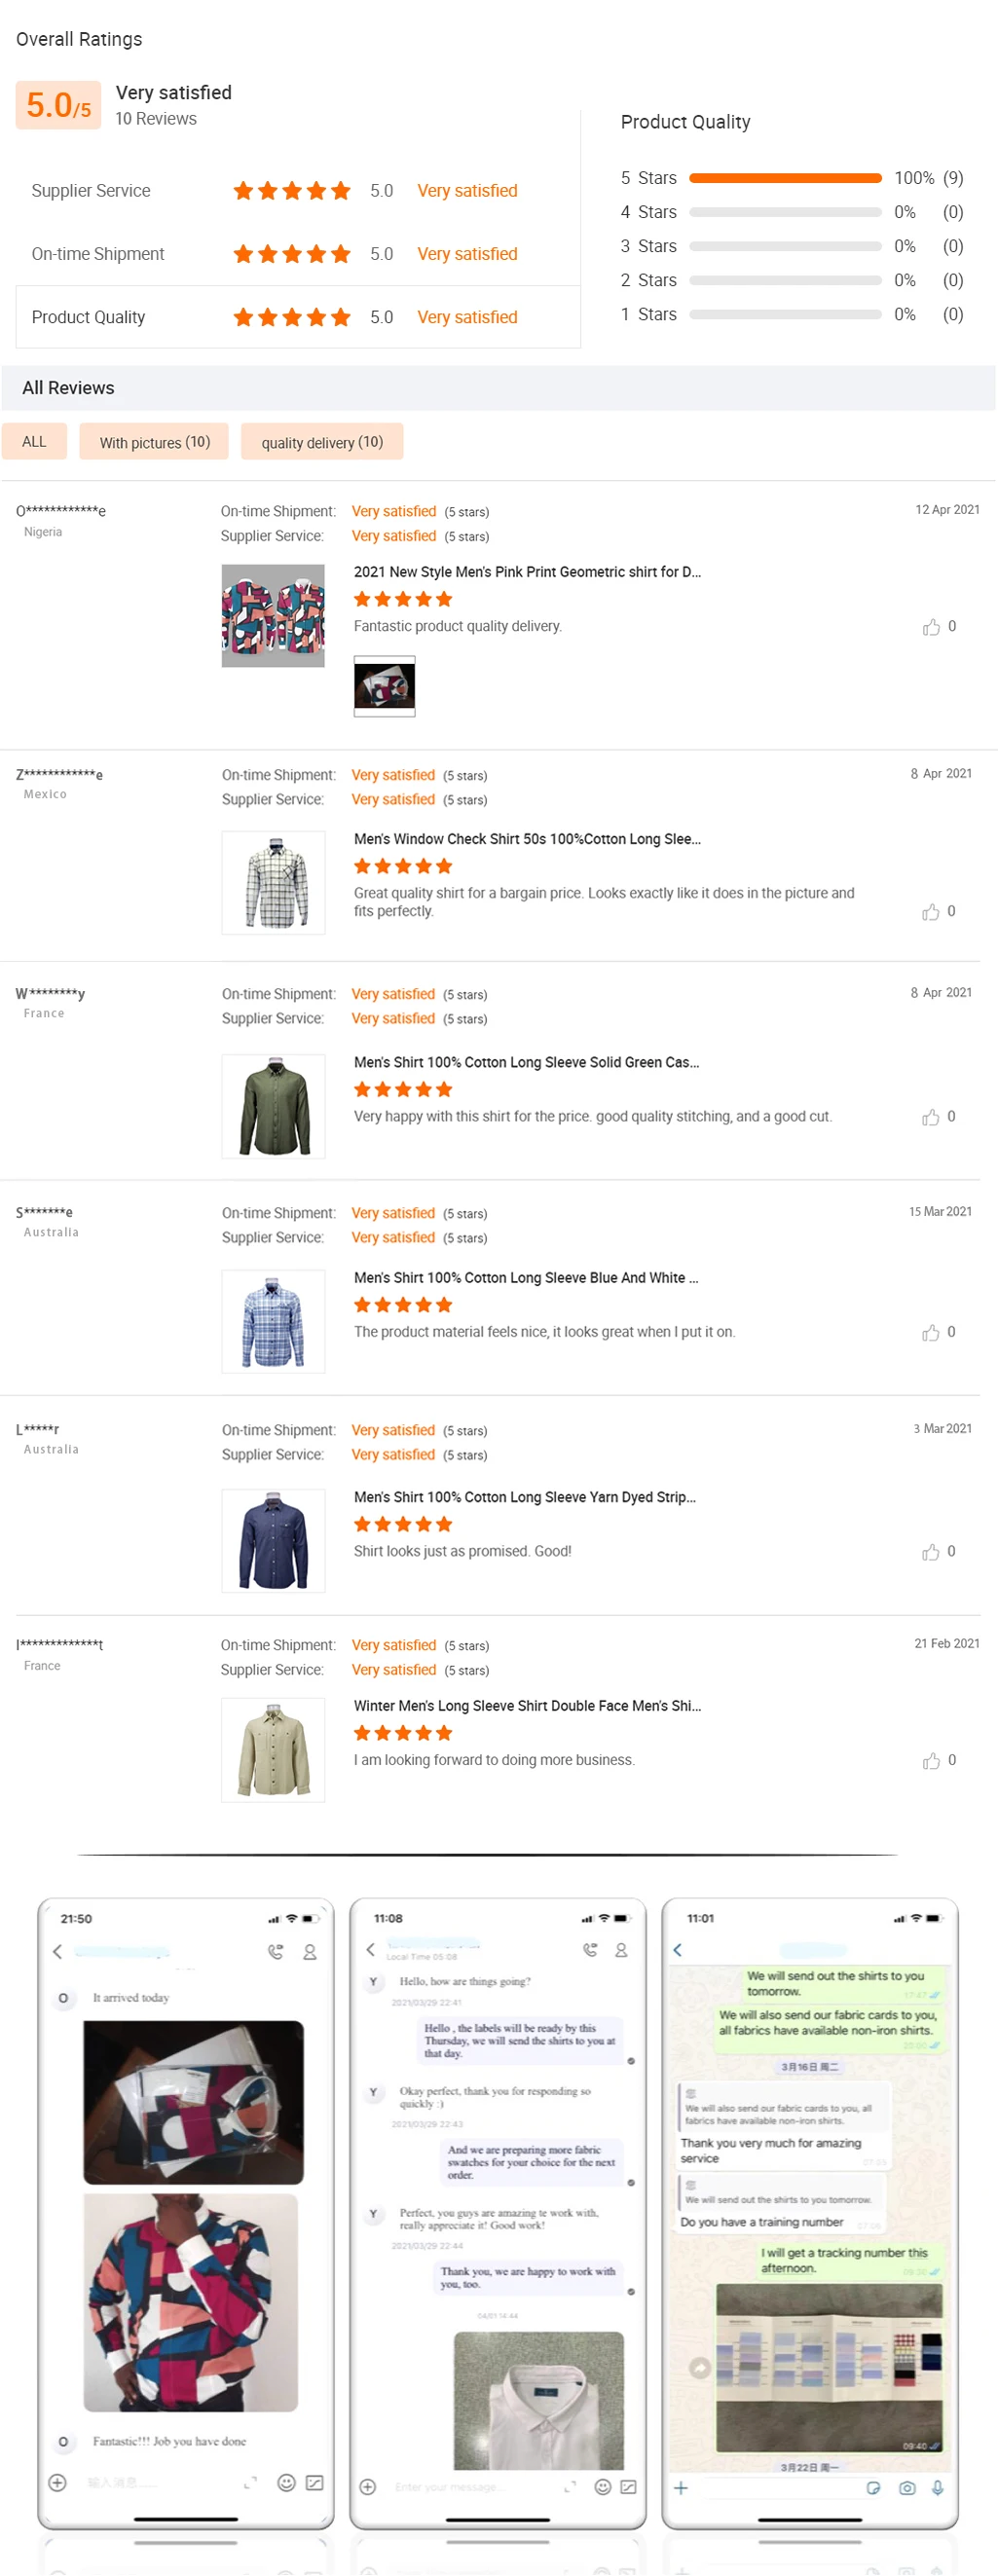
Task: Click the 5 Stars orange rating bar
Action: coord(785,178)
